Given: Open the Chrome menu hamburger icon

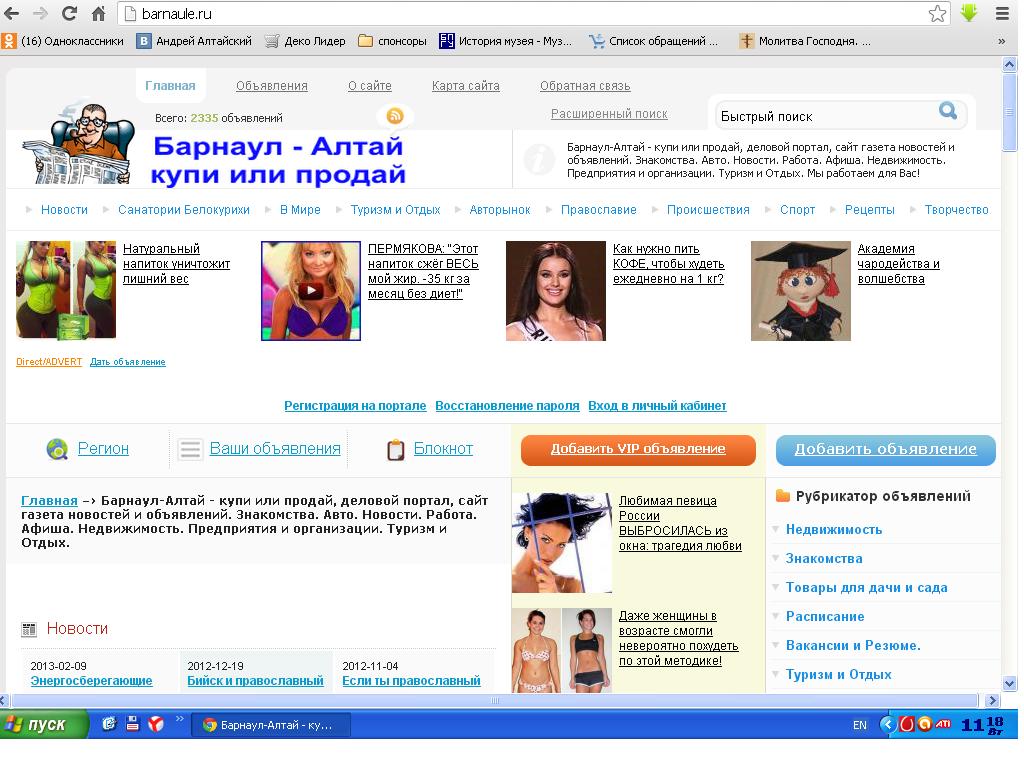Looking at the screenshot, I should pyautogui.click(x=1002, y=14).
